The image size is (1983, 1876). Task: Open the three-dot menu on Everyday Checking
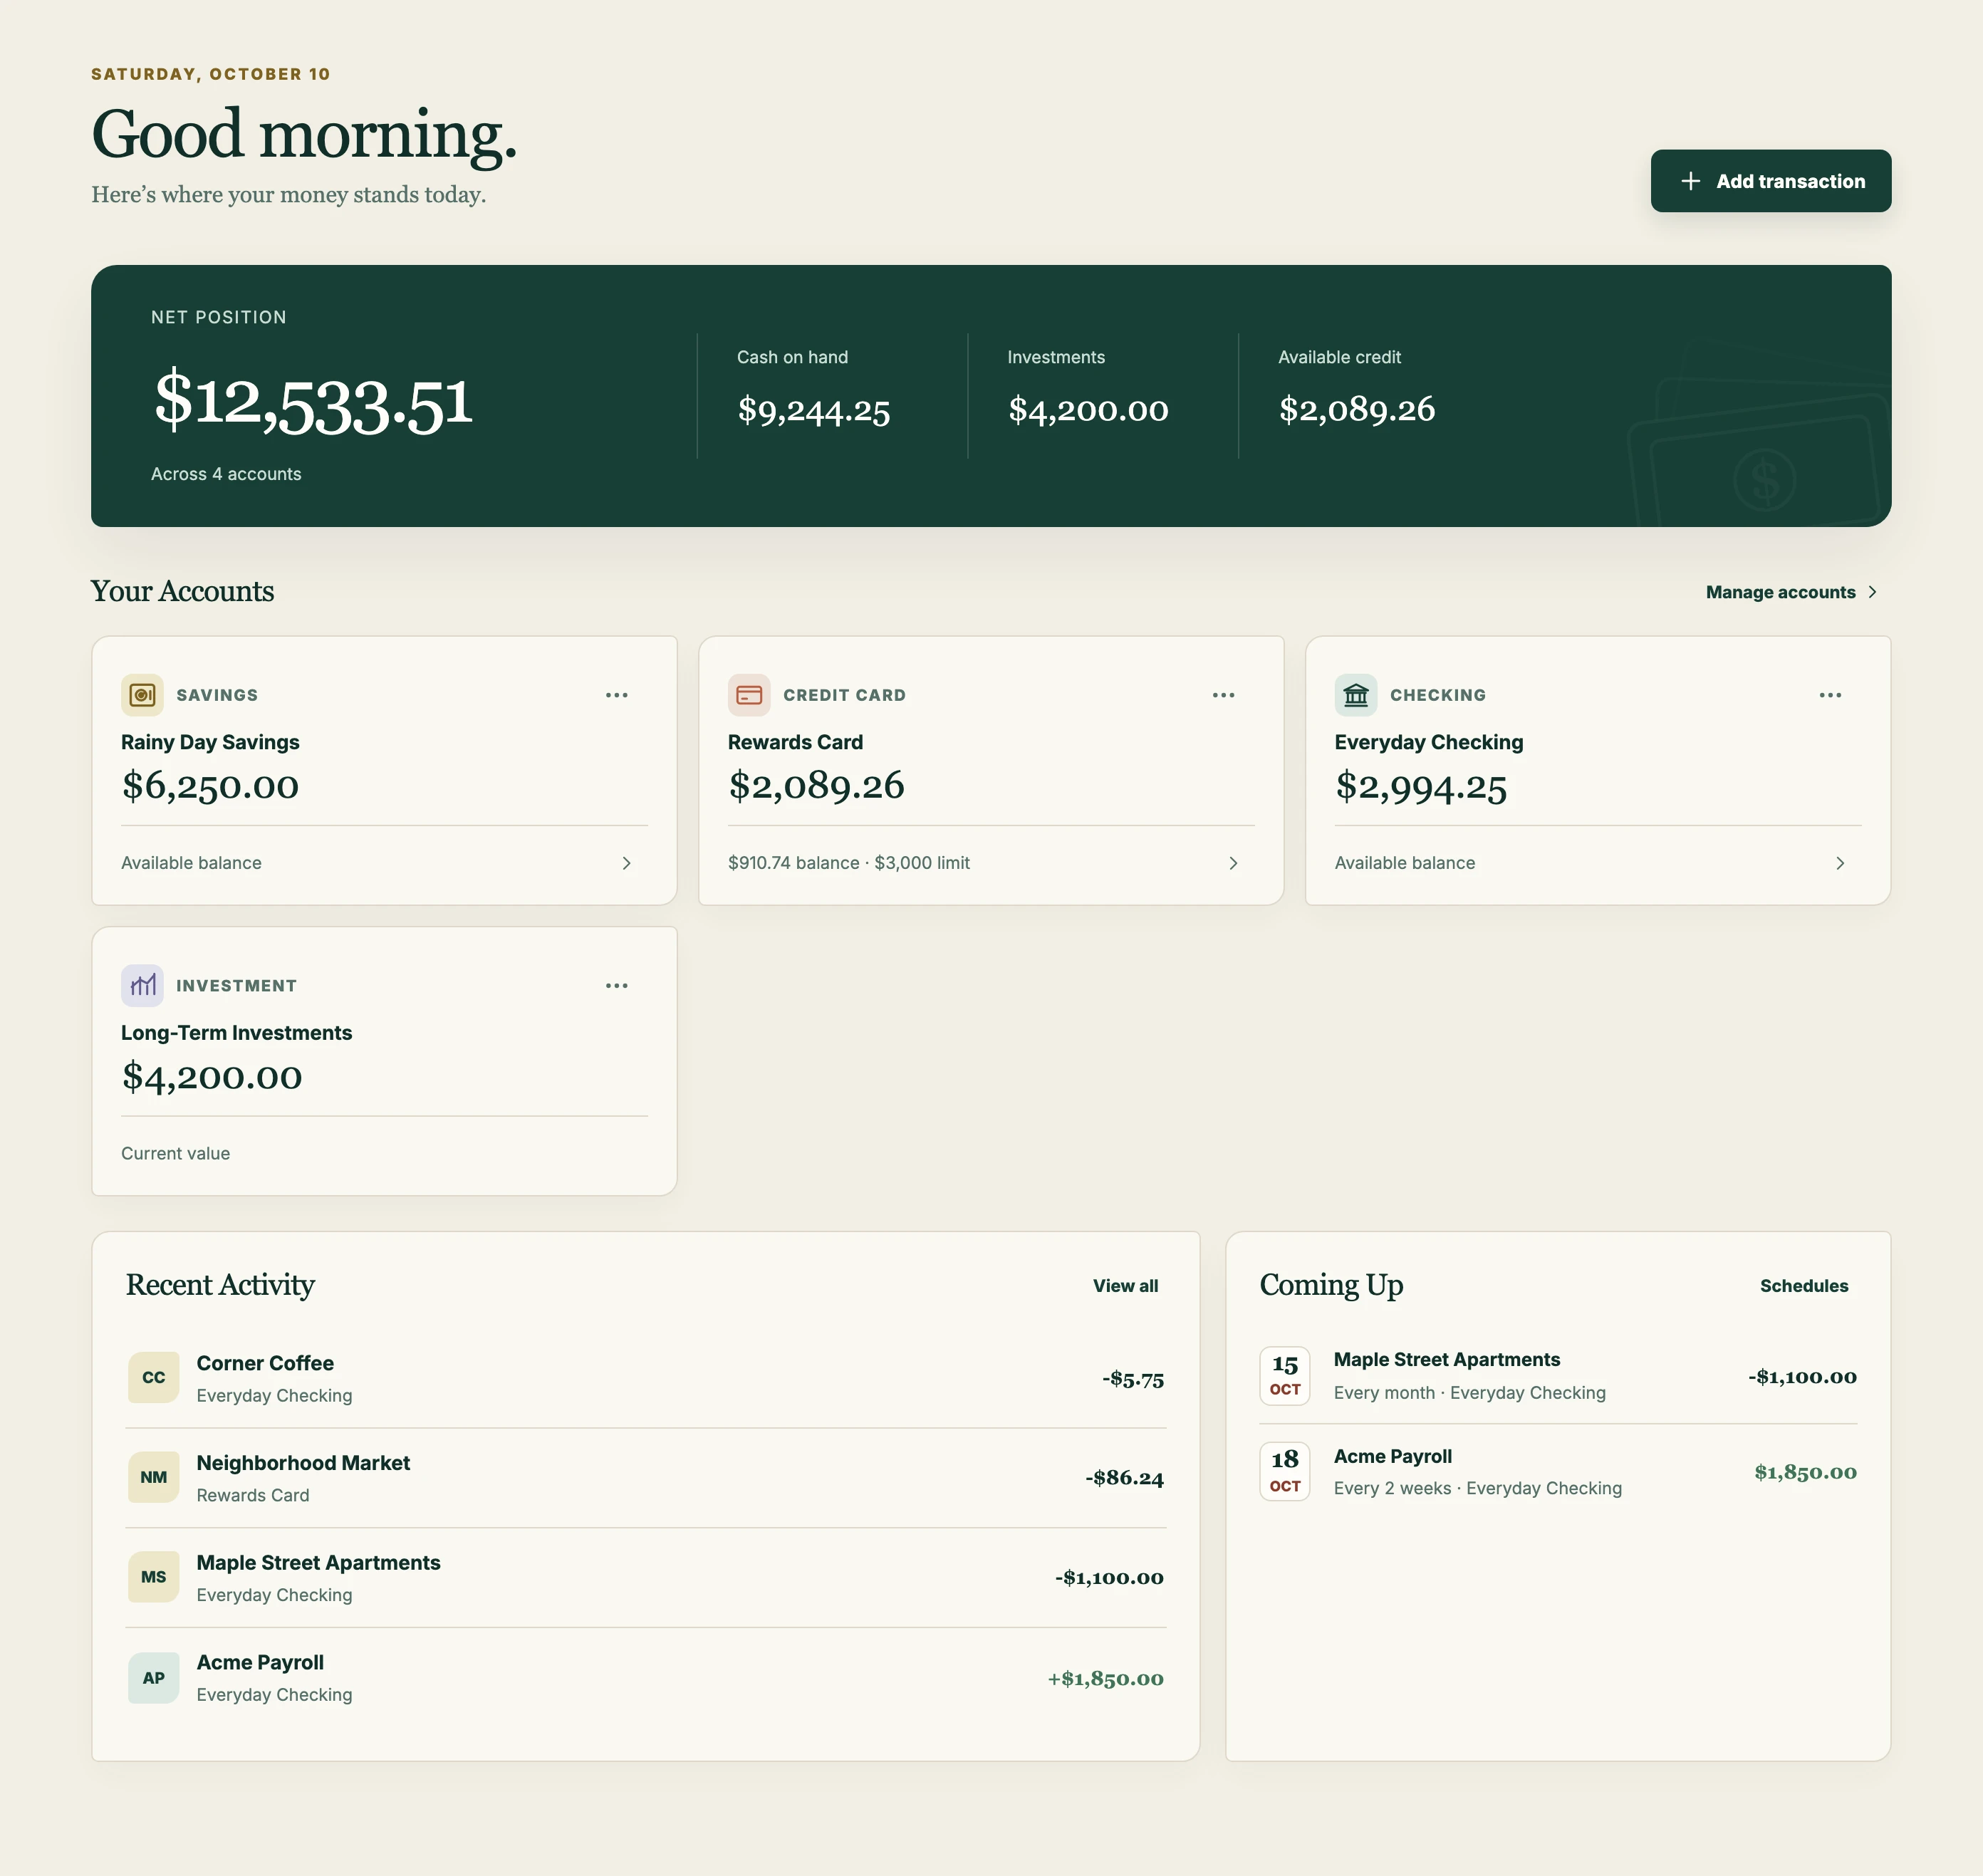click(x=1831, y=695)
